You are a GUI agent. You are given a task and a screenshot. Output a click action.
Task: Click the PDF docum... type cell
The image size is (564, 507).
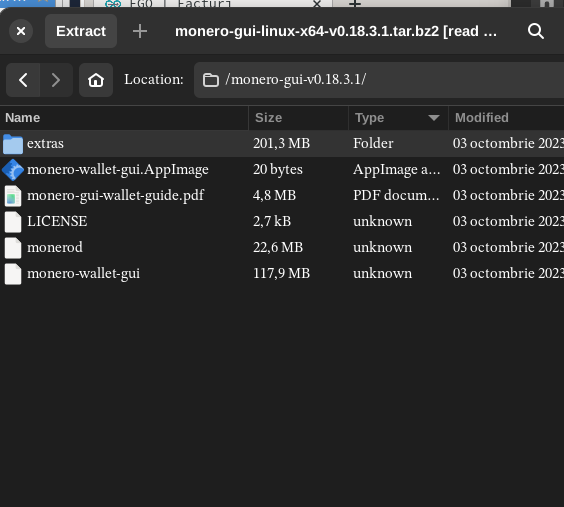396,195
